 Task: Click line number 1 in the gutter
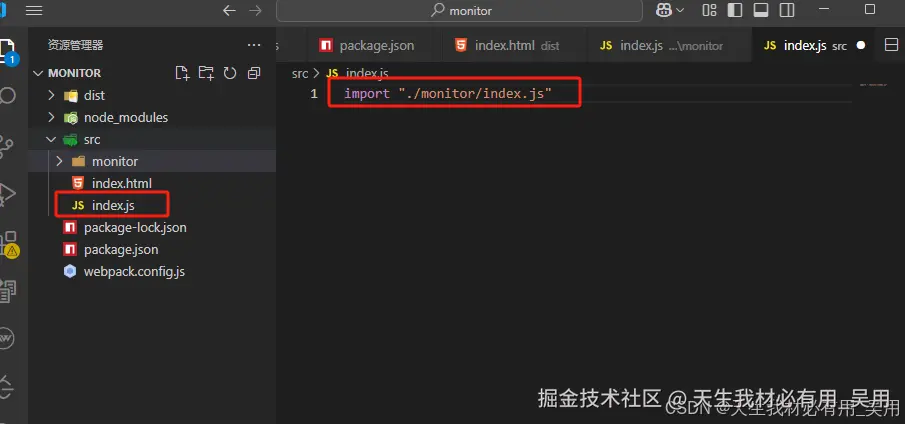[x=313, y=93]
